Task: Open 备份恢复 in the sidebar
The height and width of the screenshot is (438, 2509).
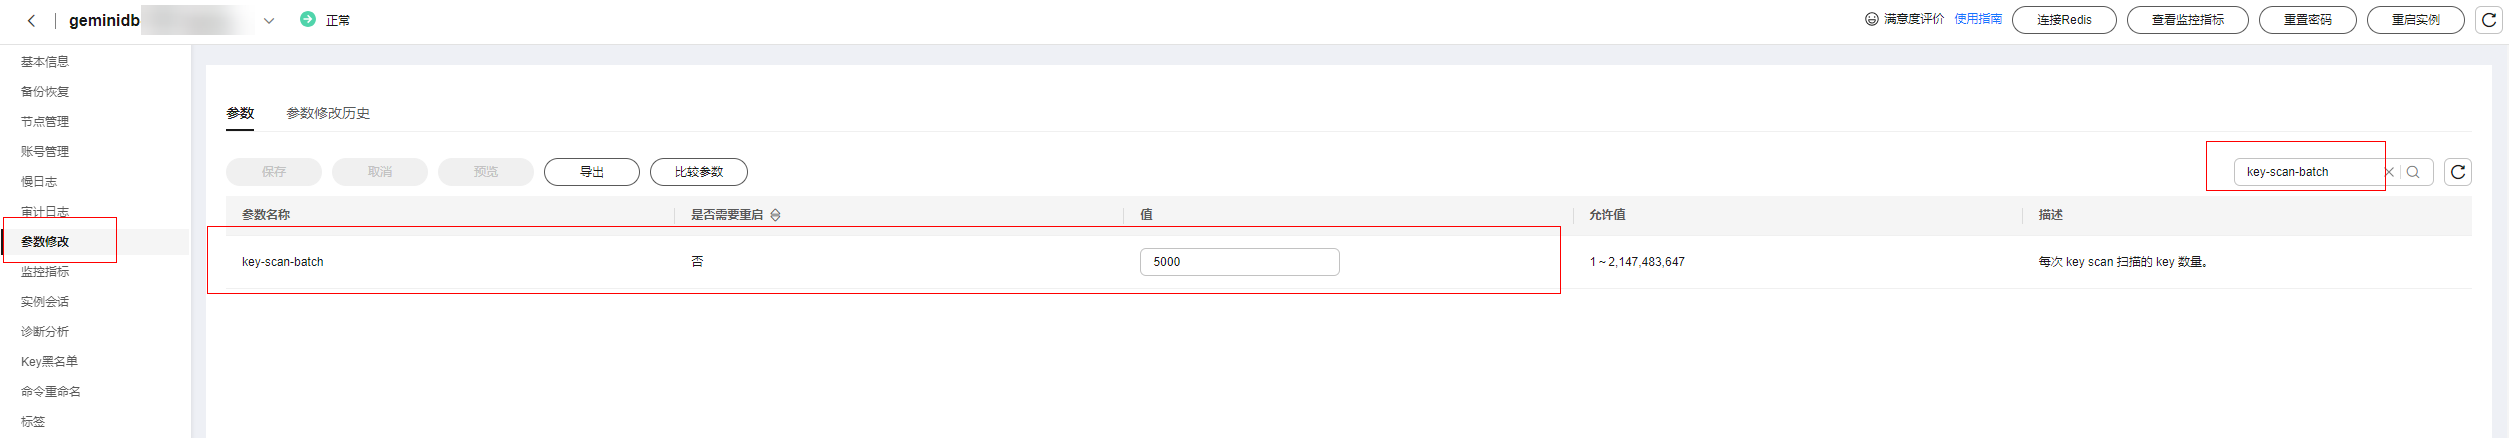Action: coord(45,92)
